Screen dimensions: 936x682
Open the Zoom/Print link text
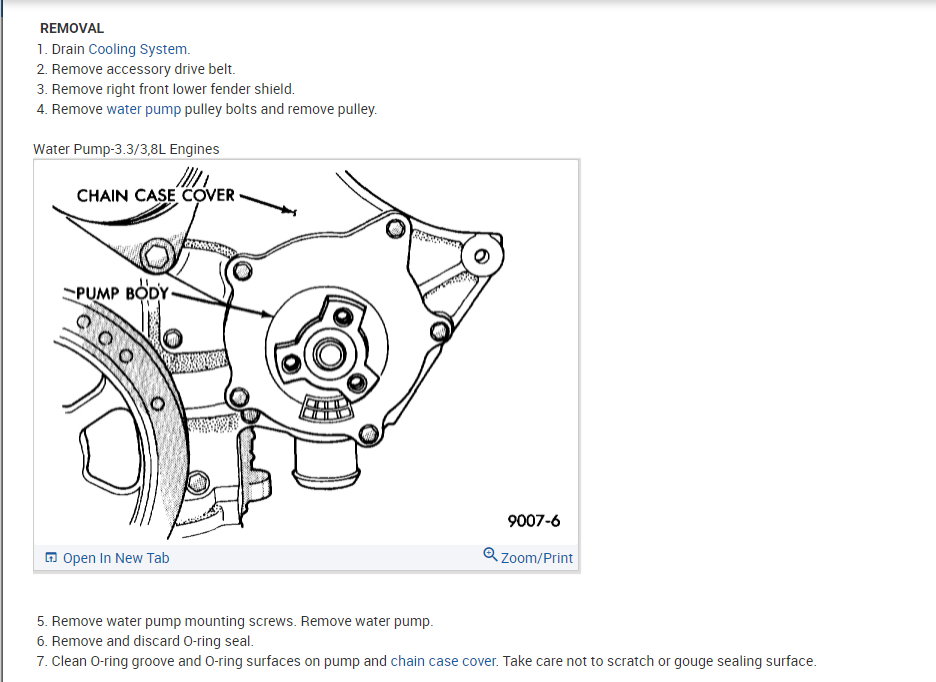pos(537,558)
